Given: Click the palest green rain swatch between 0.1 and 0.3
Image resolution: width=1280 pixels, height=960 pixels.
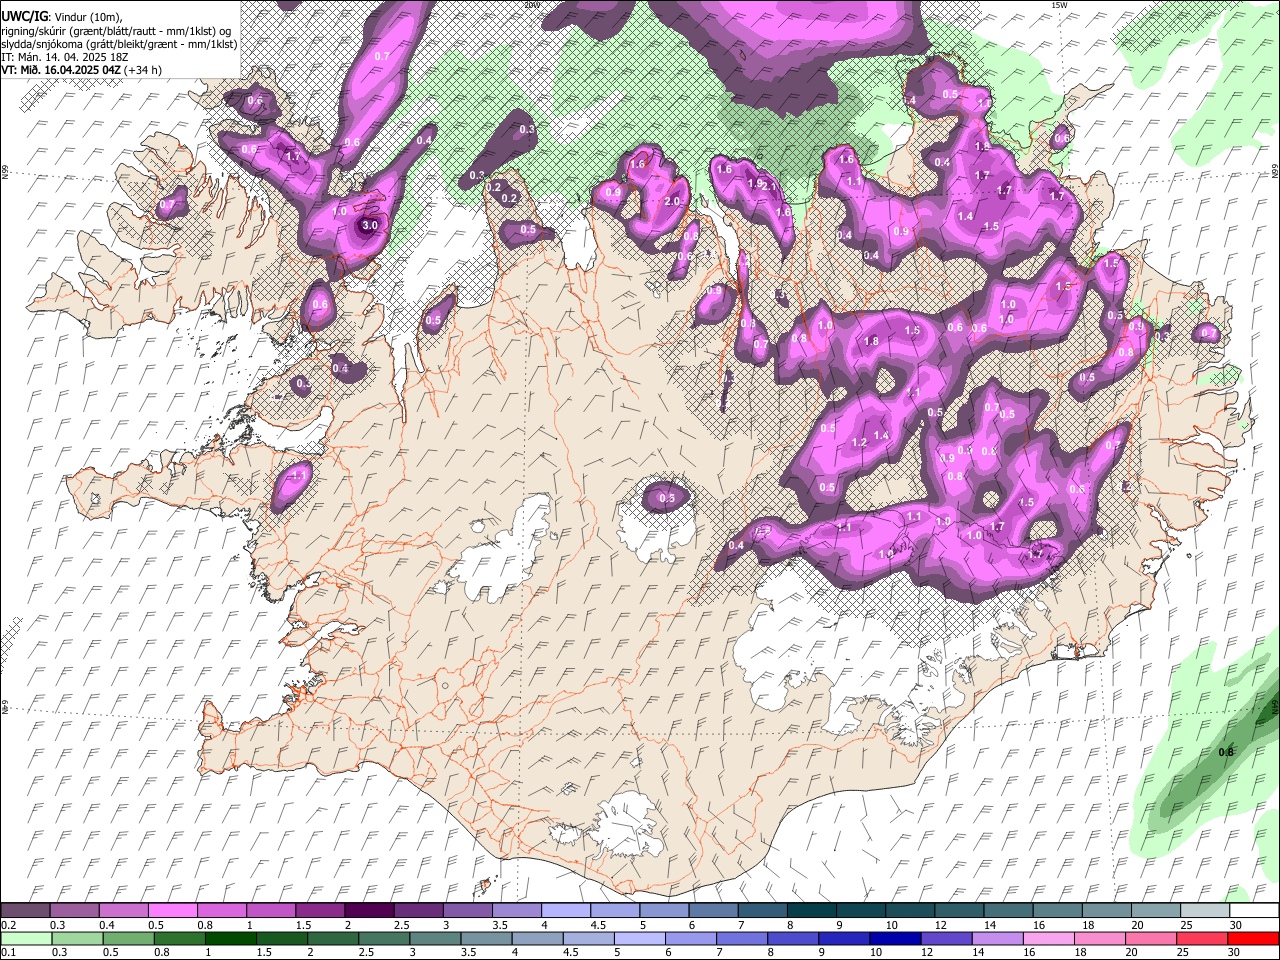Looking at the screenshot, I should [x=26, y=938].
